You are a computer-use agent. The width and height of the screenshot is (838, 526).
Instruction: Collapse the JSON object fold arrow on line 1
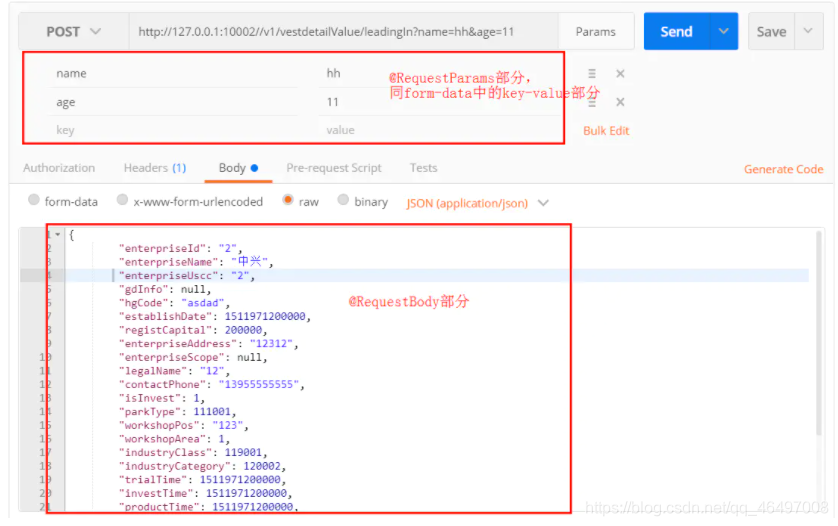point(58,234)
